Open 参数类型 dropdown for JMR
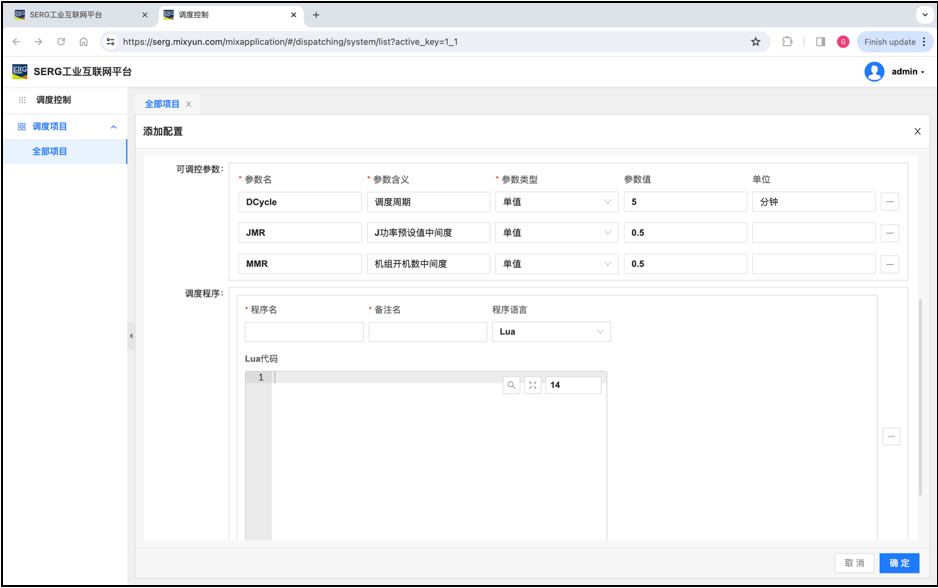 pyautogui.click(x=556, y=233)
